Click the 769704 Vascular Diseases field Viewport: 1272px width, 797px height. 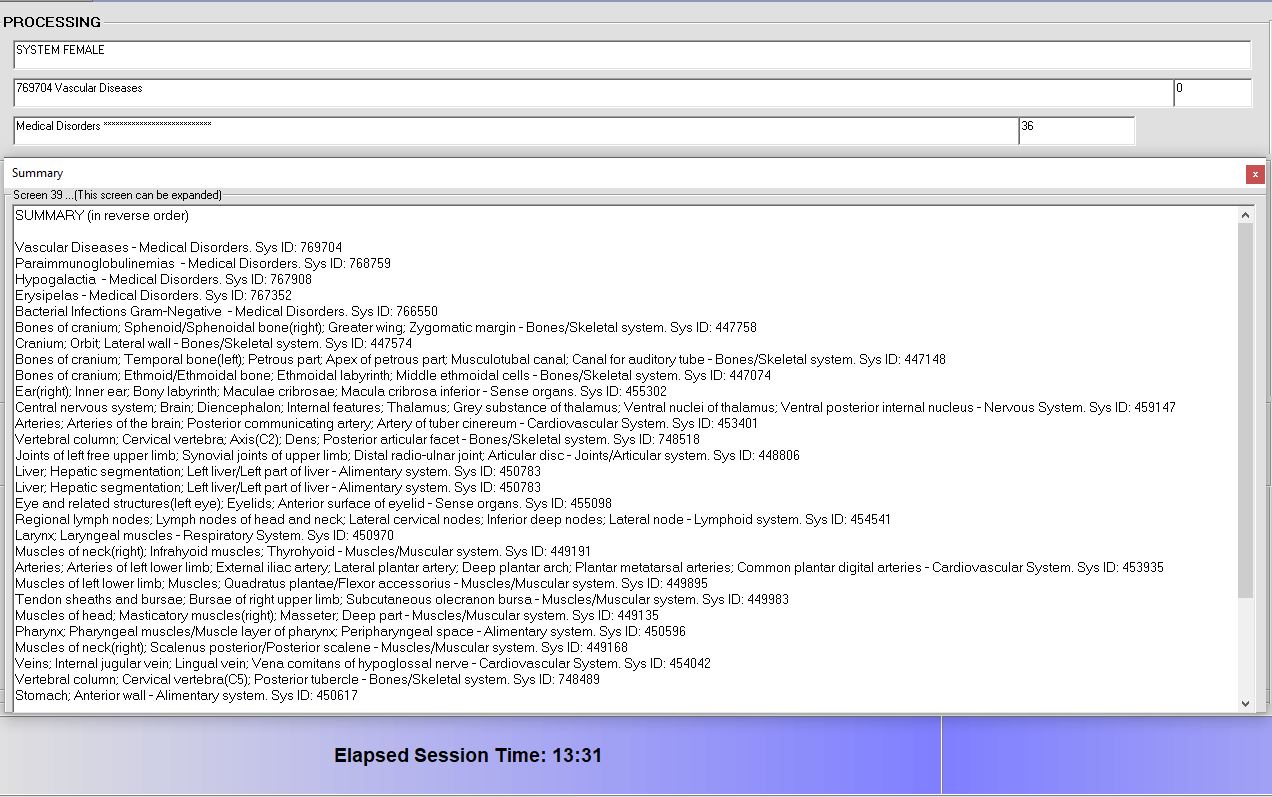coord(592,92)
